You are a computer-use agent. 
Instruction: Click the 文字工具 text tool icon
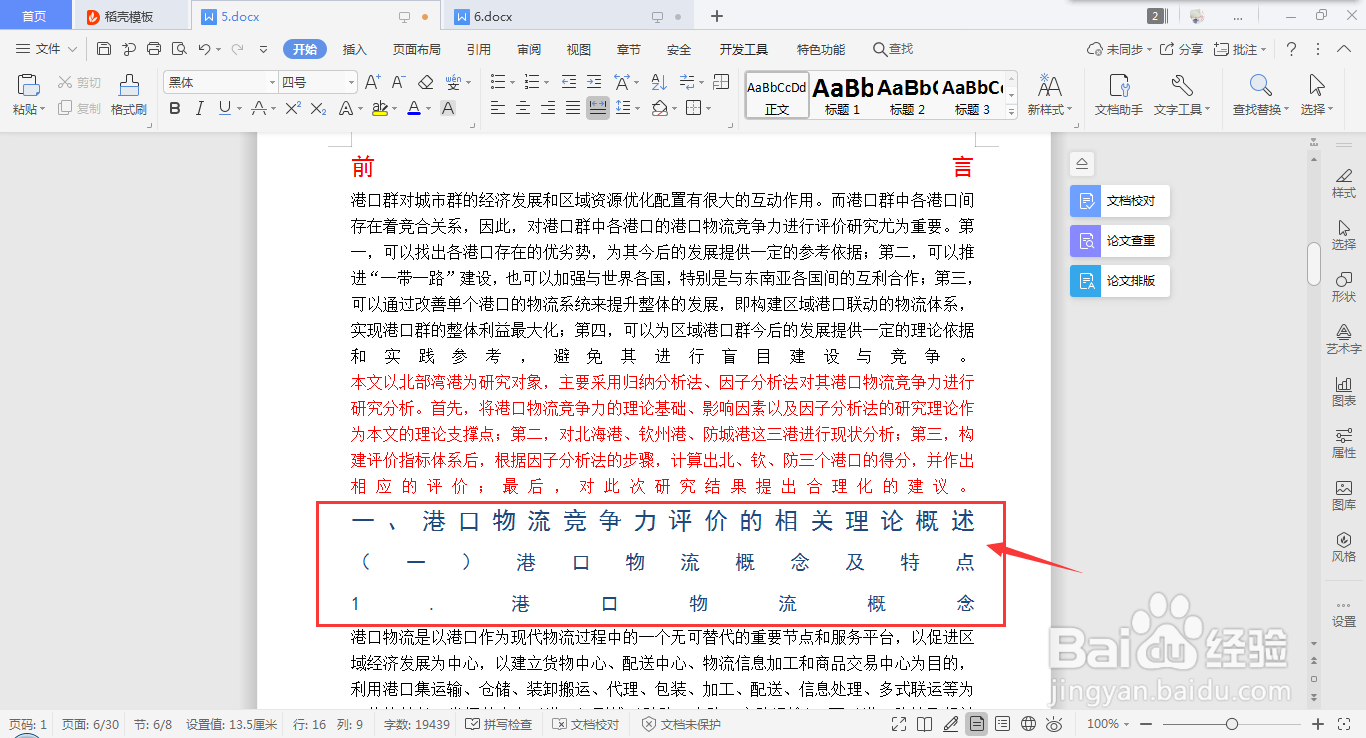coord(1180,95)
